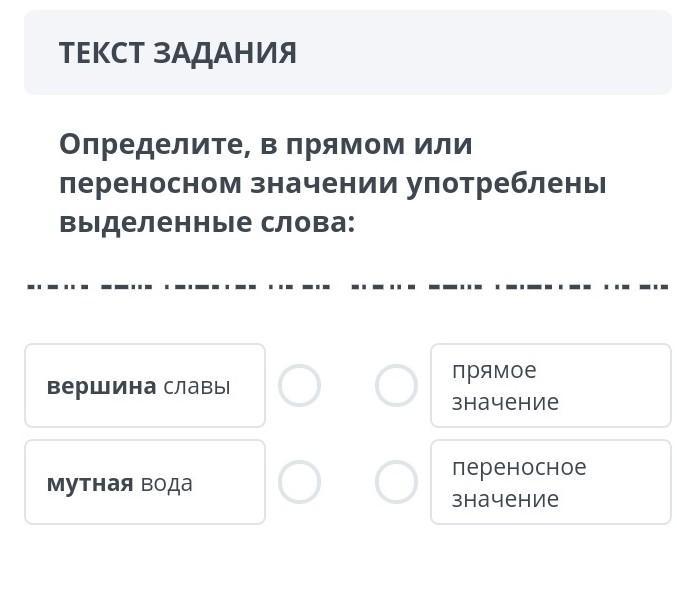Click the bold word вершина

(x=101, y=386)
